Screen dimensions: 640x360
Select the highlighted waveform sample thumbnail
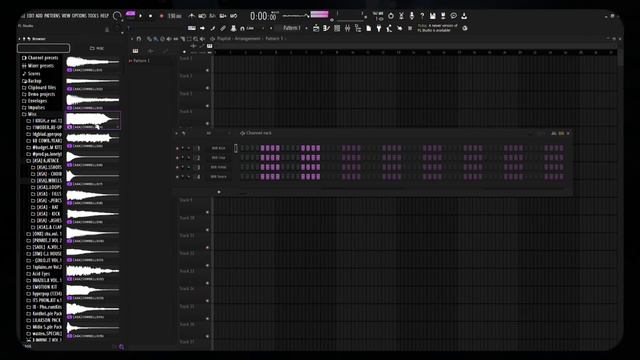point(93,119)
